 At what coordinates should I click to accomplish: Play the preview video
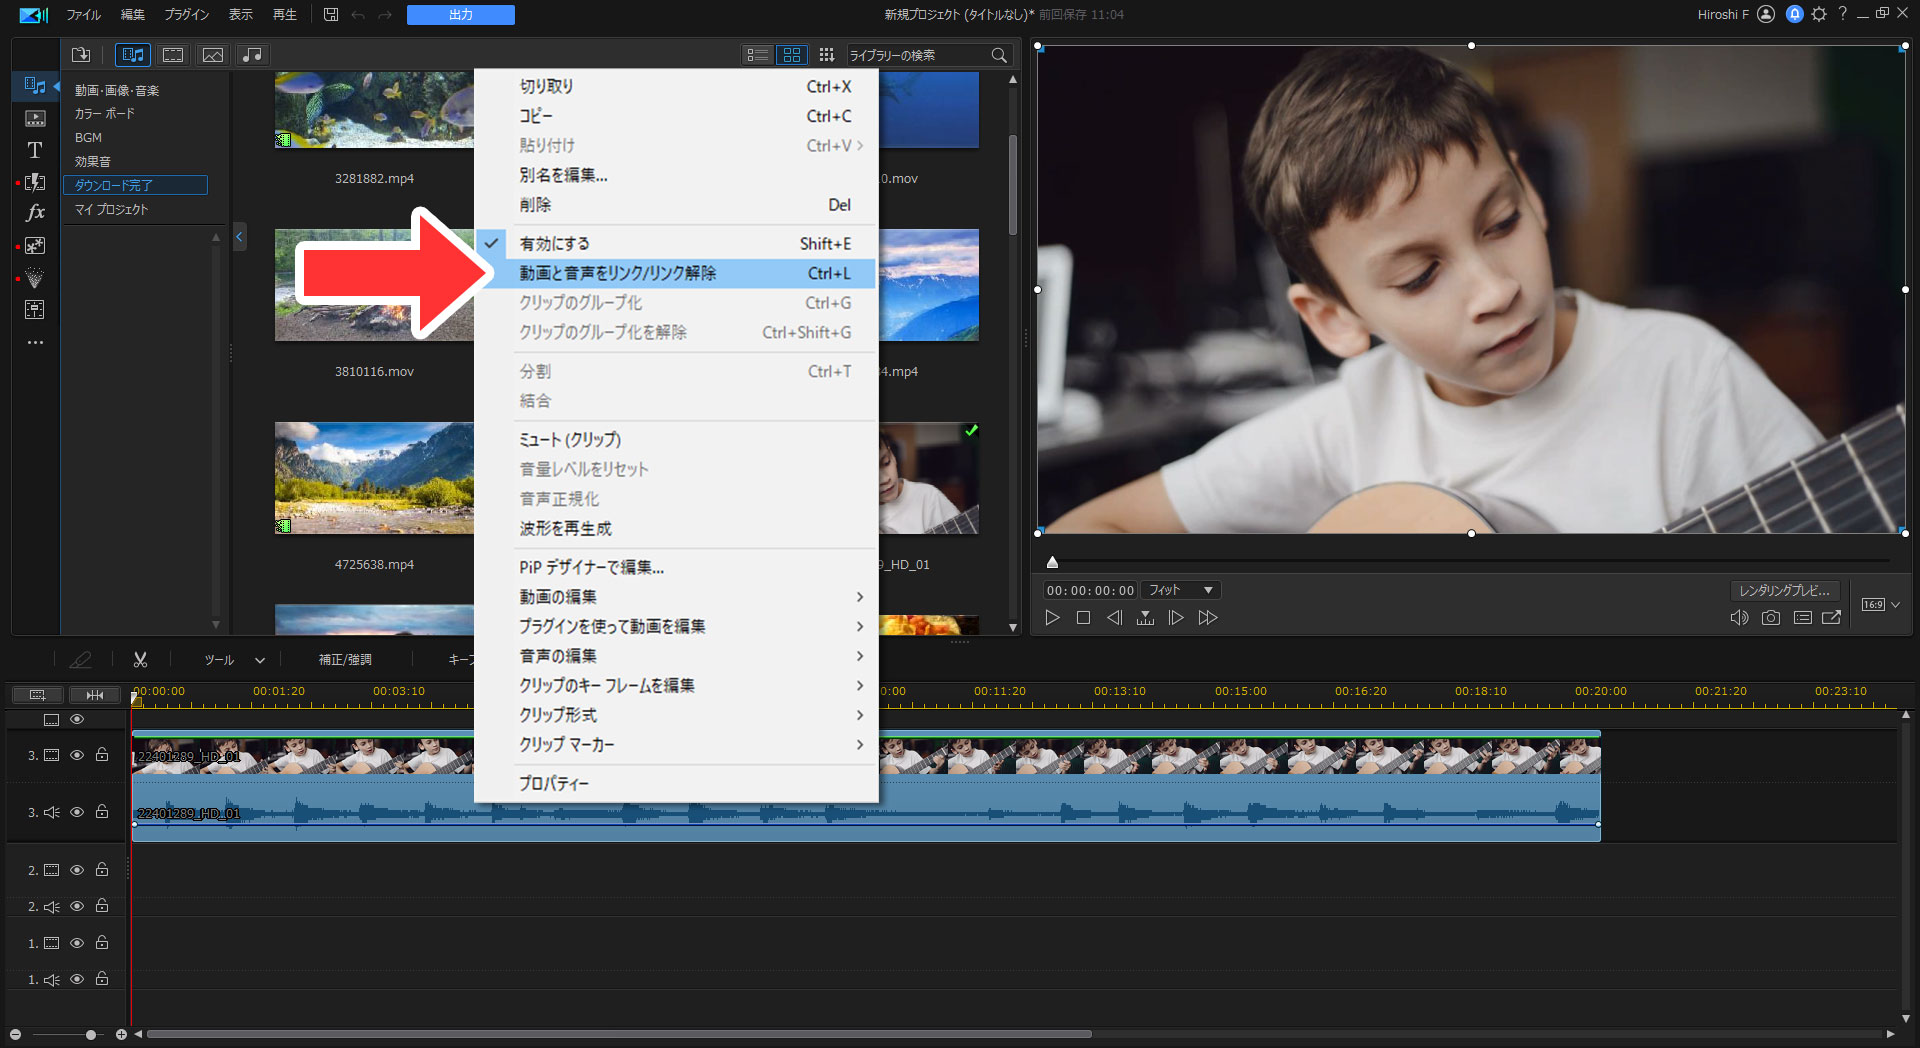tap(1052, 618)
